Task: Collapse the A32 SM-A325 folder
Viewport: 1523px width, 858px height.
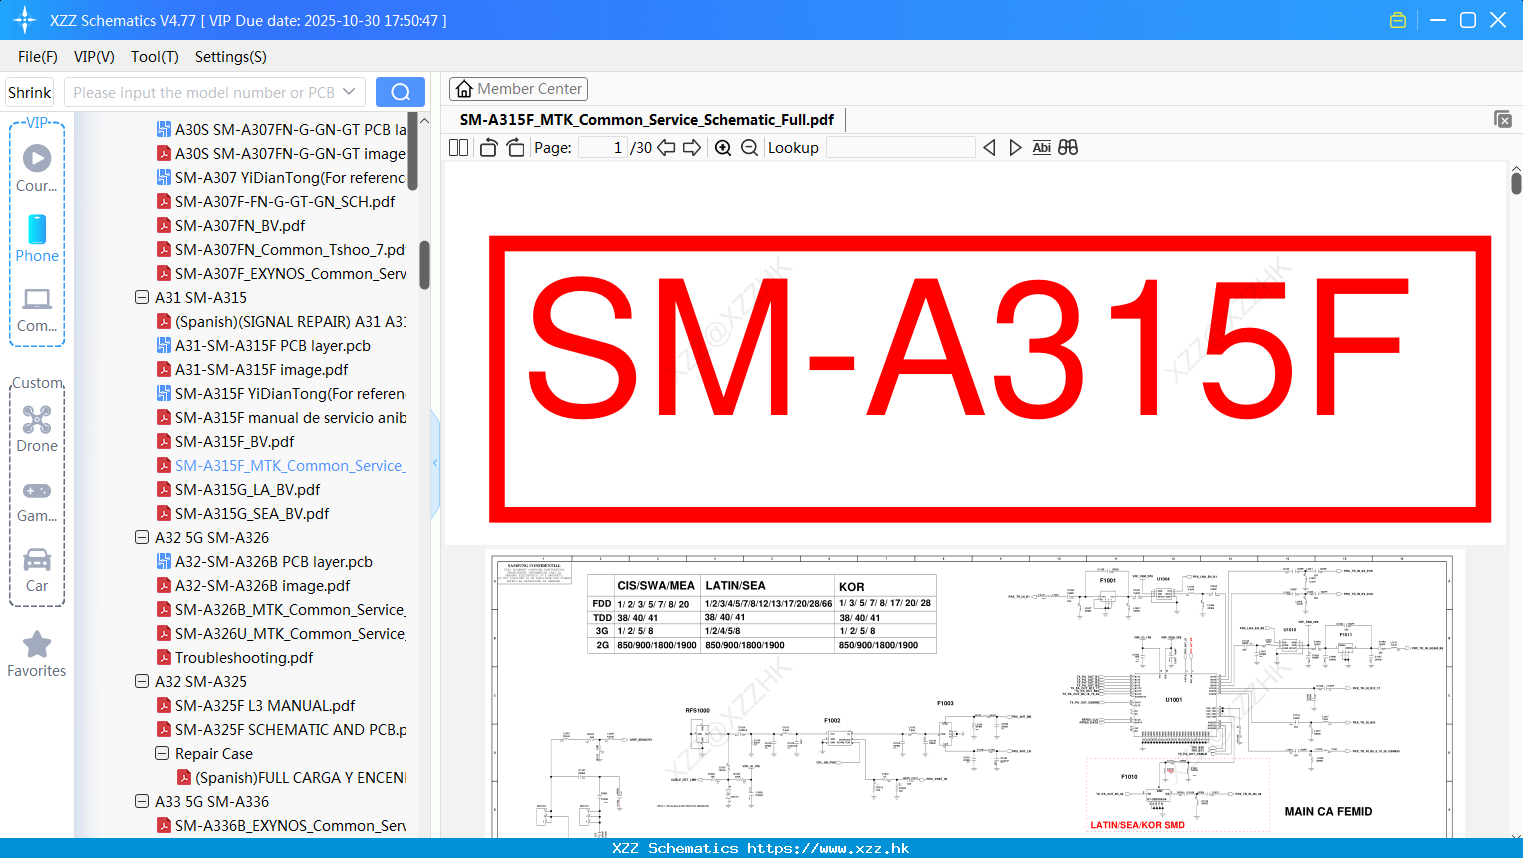Action: 142,681
